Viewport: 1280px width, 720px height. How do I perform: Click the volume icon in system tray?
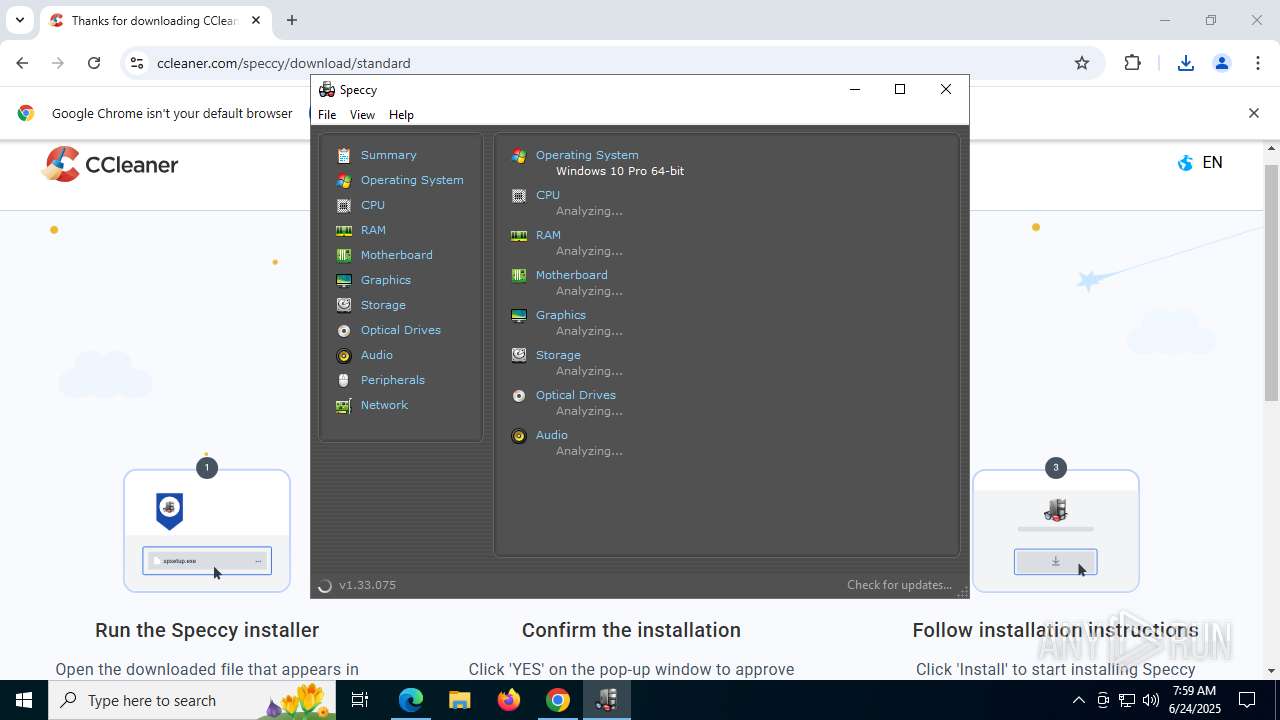pos(1151,700)
